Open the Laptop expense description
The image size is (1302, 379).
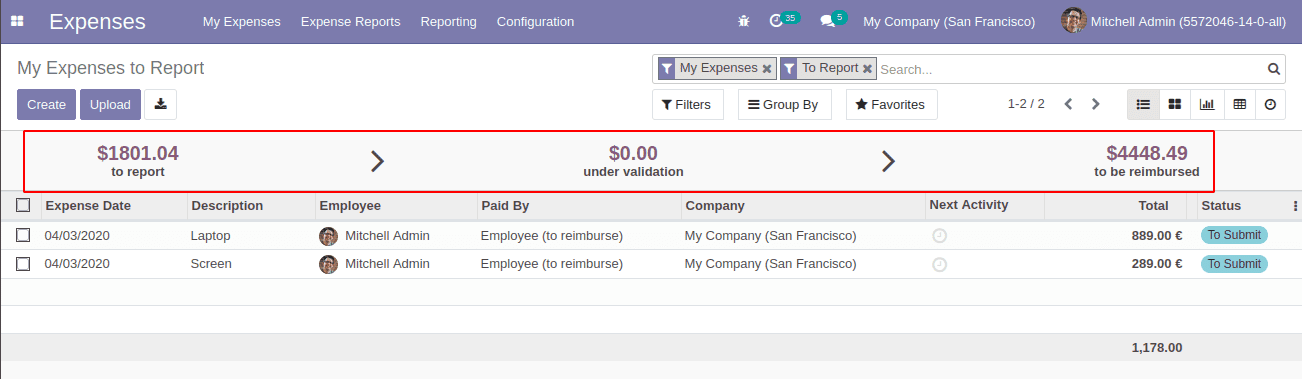click(210, 236)
